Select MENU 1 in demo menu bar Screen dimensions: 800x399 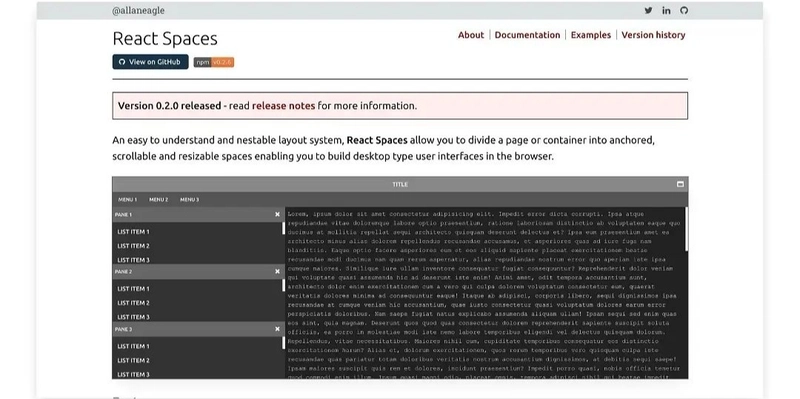click(128, 200)
